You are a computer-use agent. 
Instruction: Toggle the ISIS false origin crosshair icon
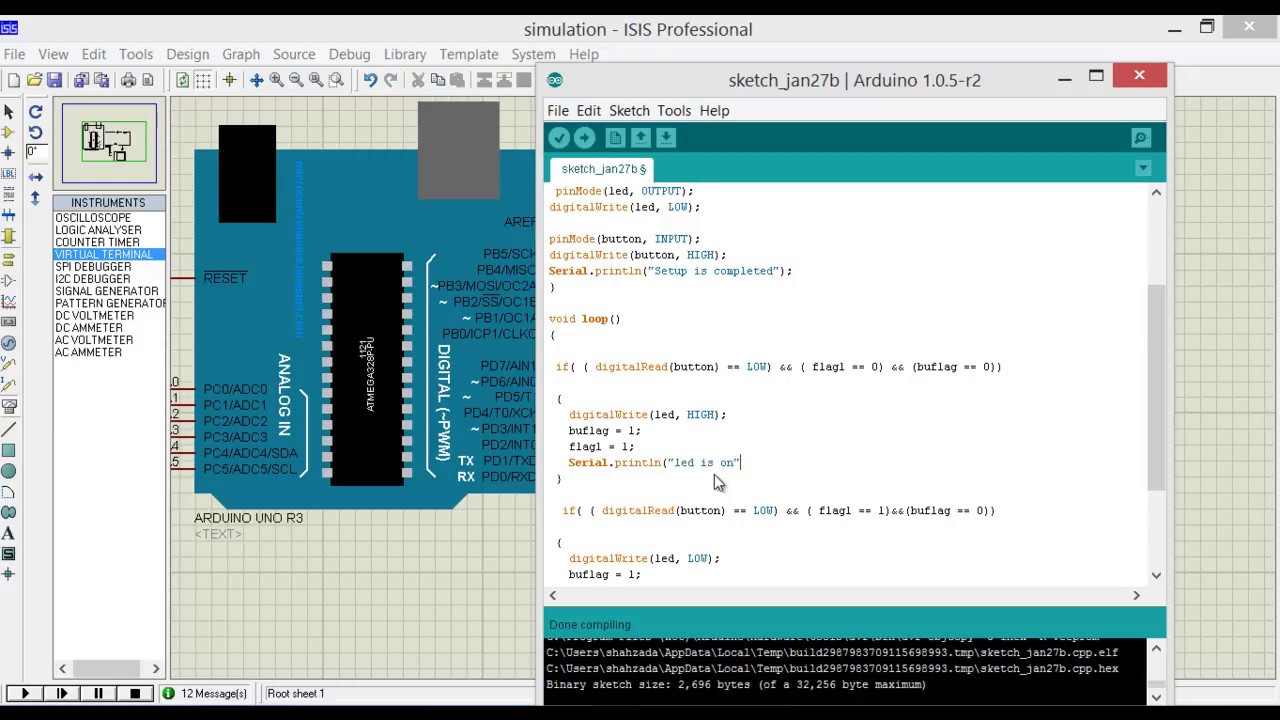click(229, 80)
